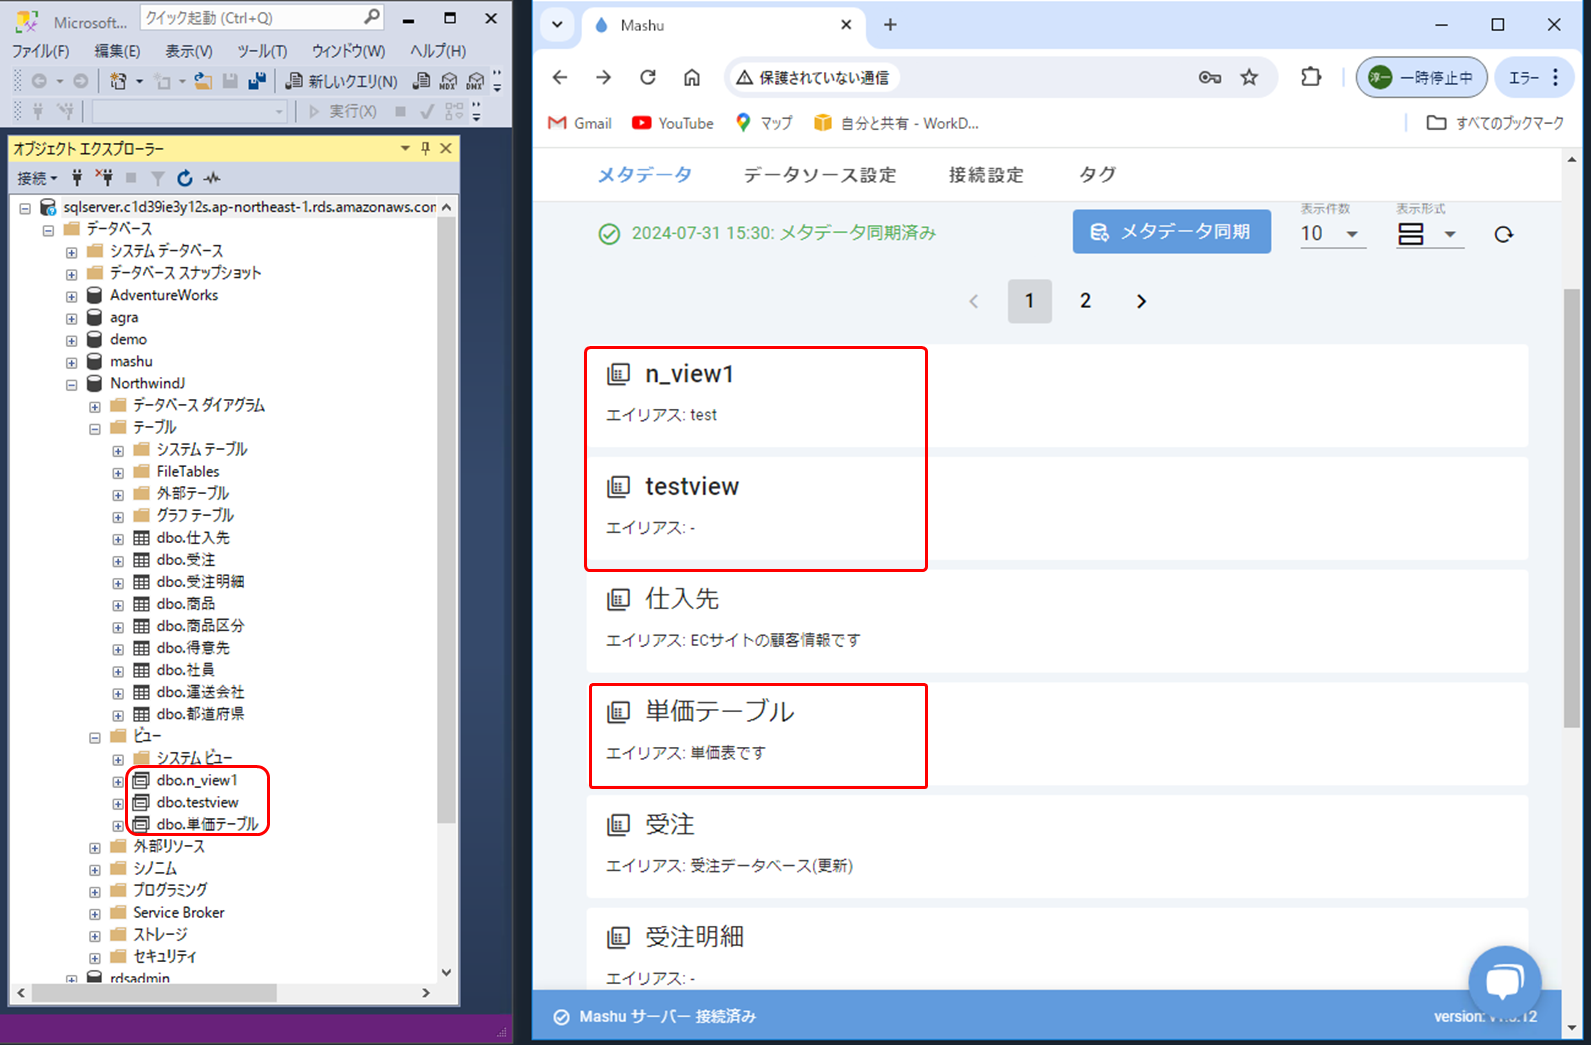Screen dimensions: 1591x1045
Task: Open the display format dropdown
Action: (1428, 234)
